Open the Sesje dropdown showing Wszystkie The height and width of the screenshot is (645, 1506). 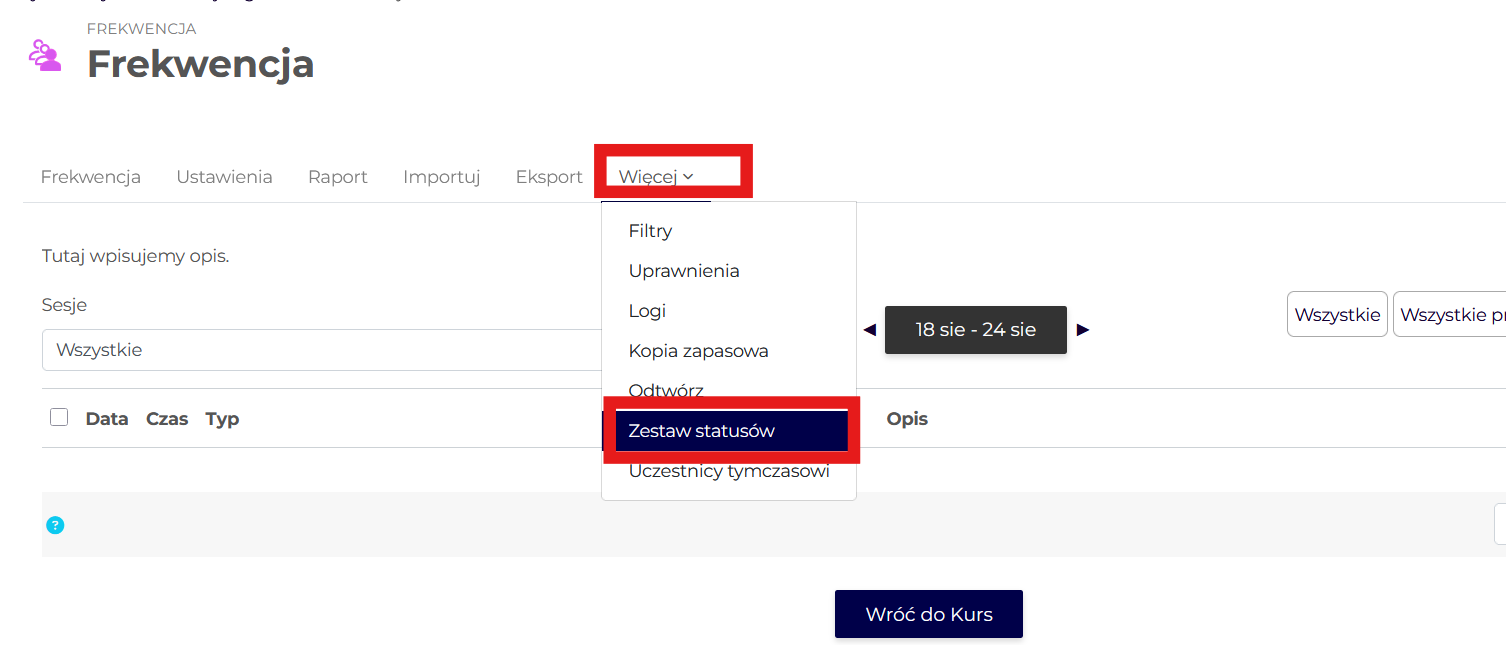(320, 350)
